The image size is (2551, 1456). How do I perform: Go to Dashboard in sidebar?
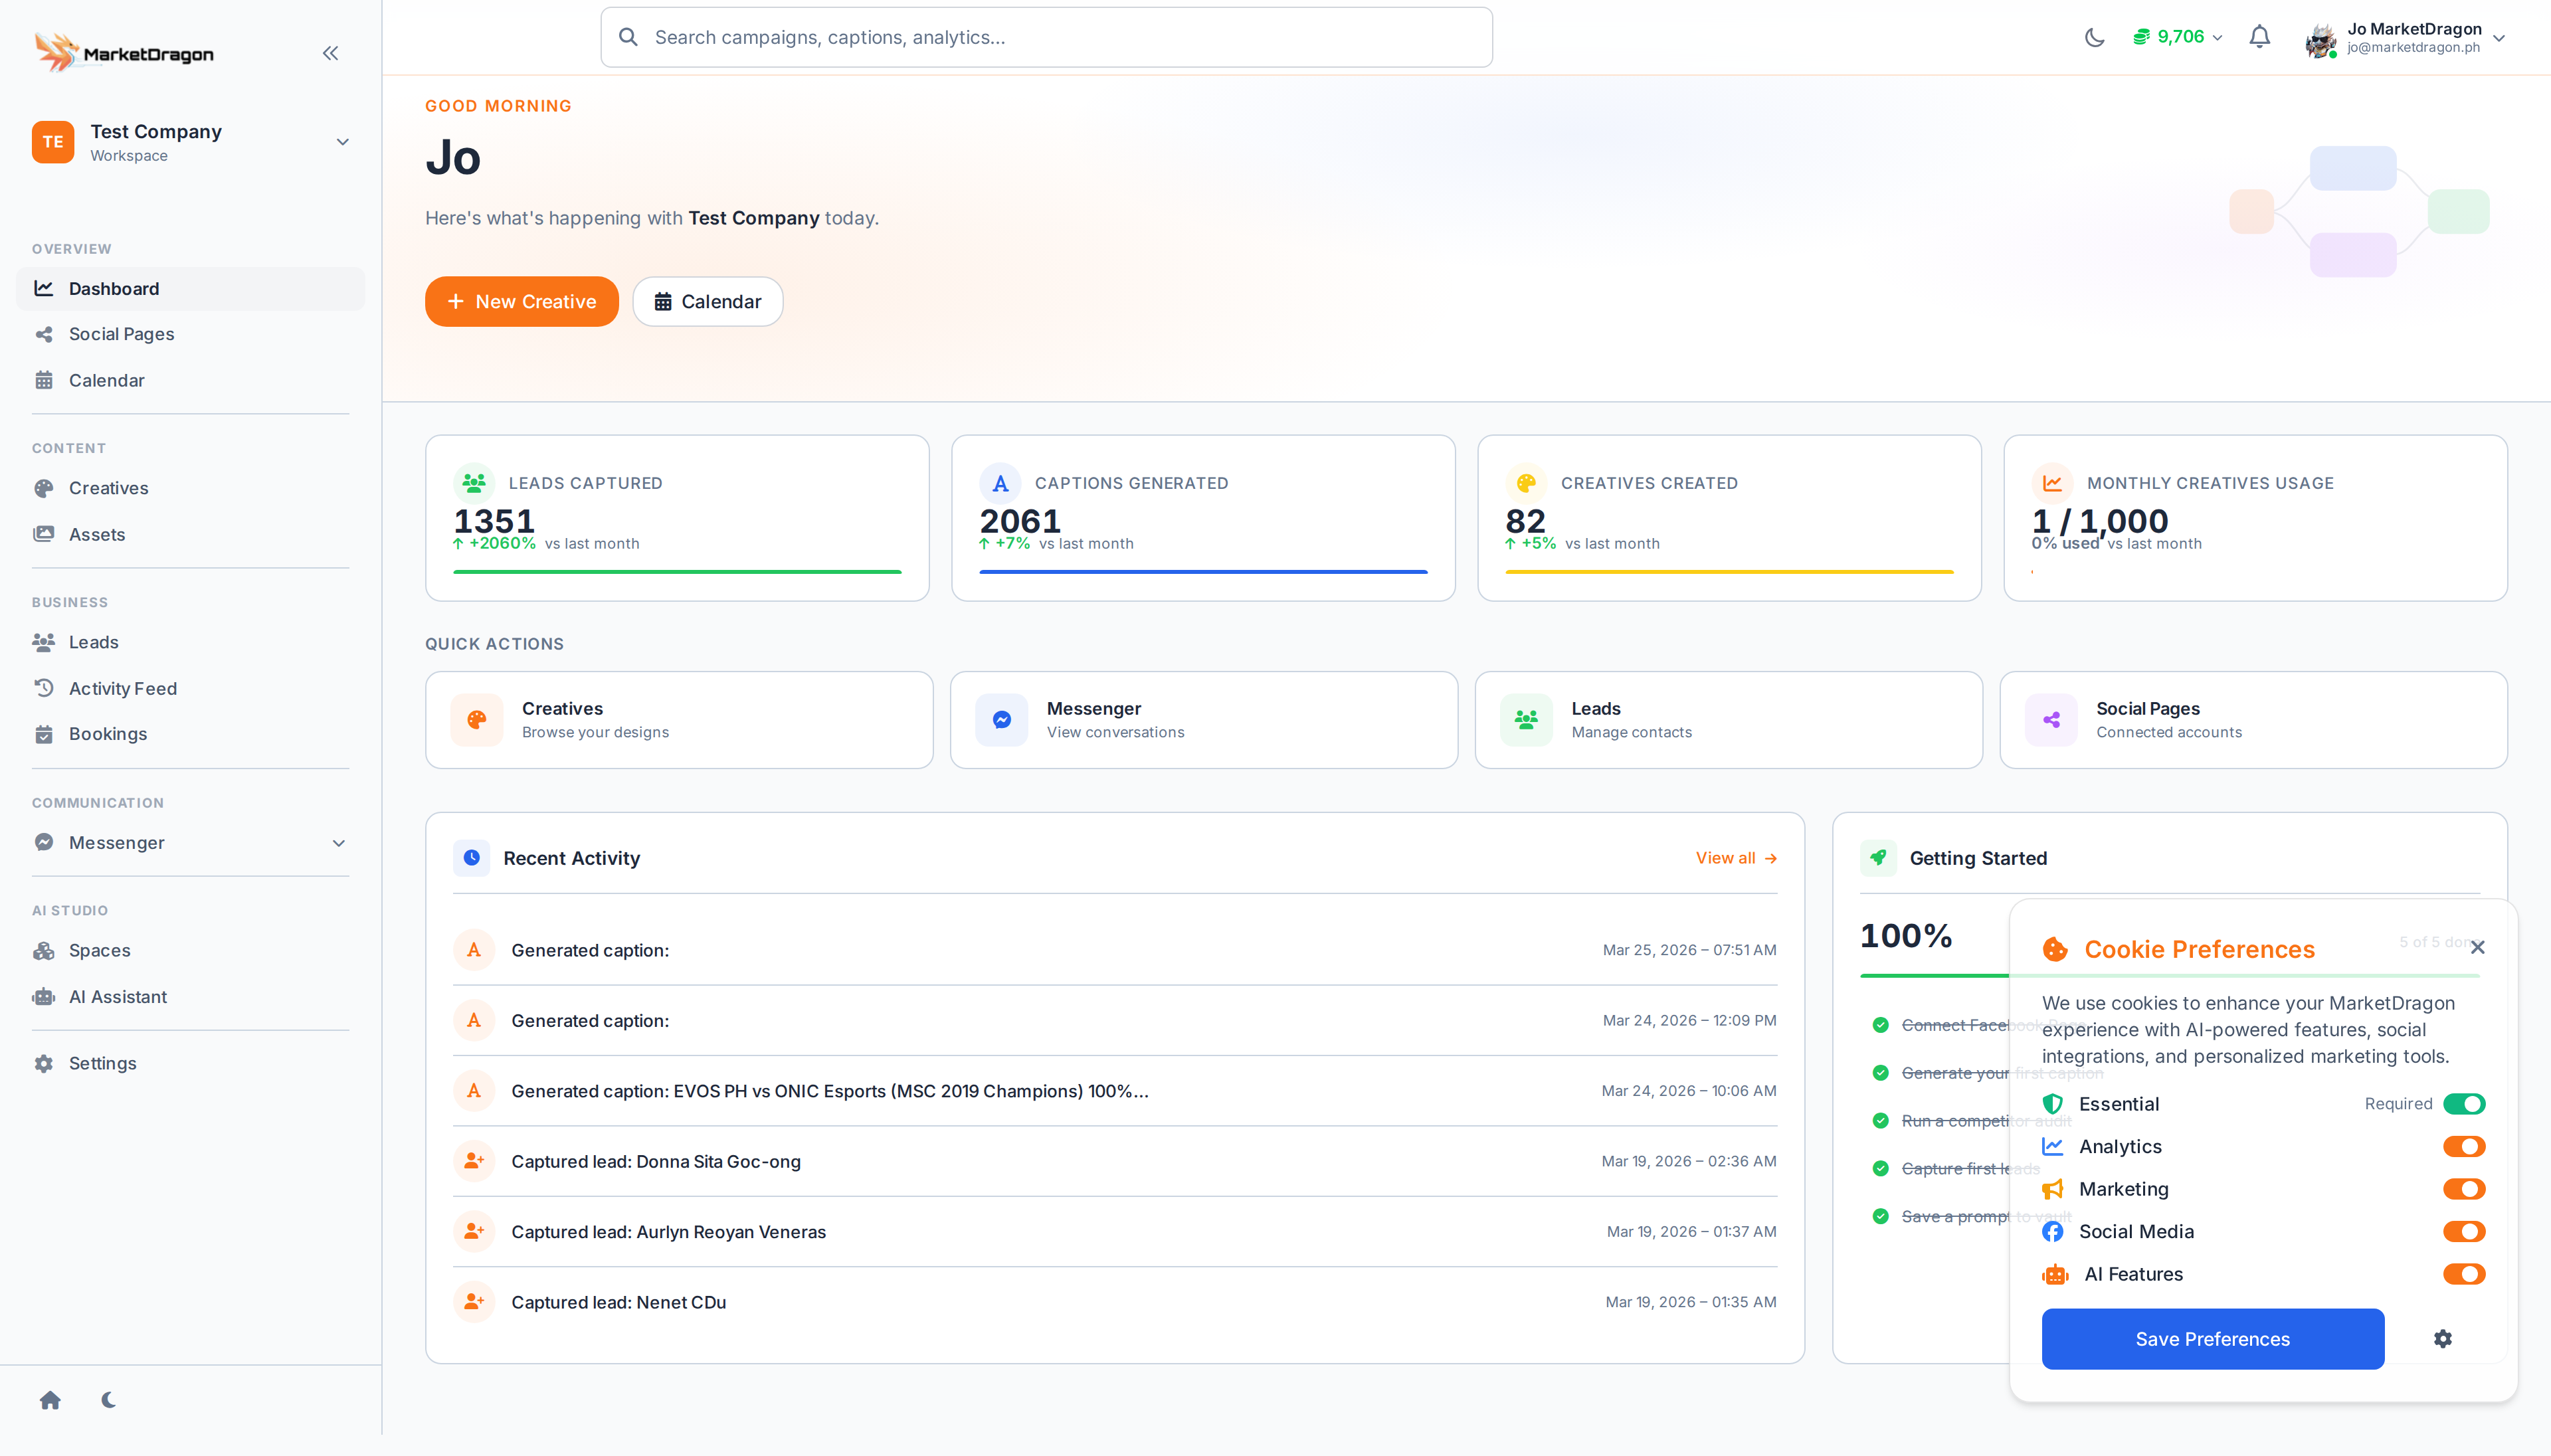pos(191,289)
